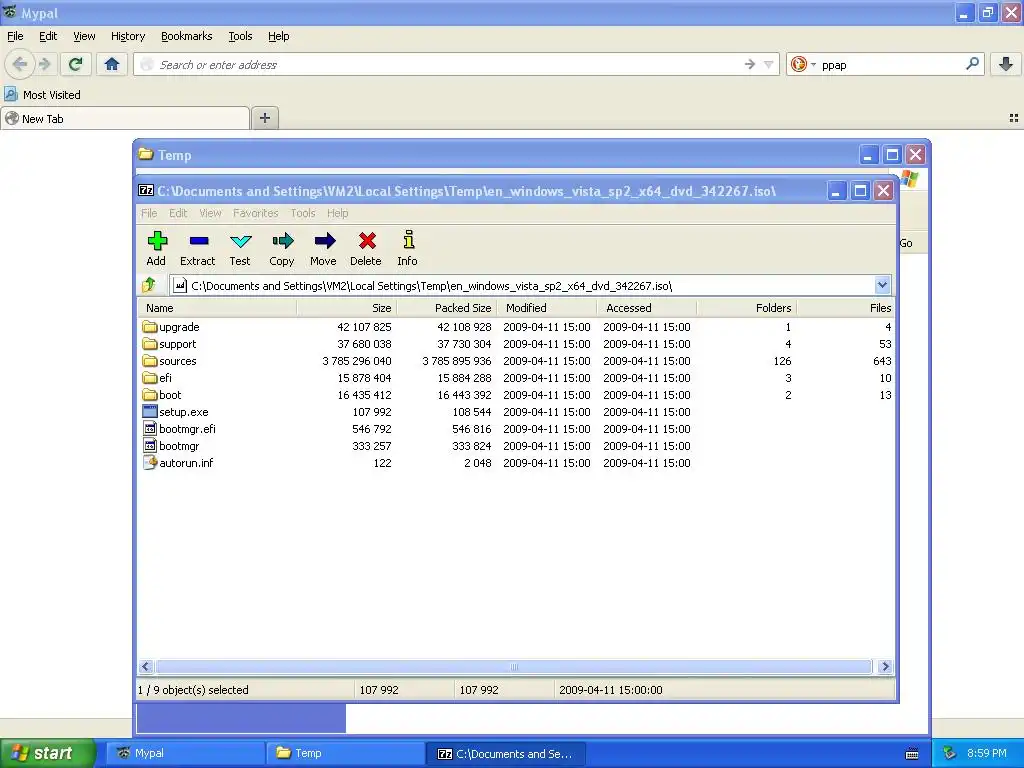This screenshot has height=768, width=1024.
Task: Open the Most Visited bookmarks button
Action: (x=42, y=95)
